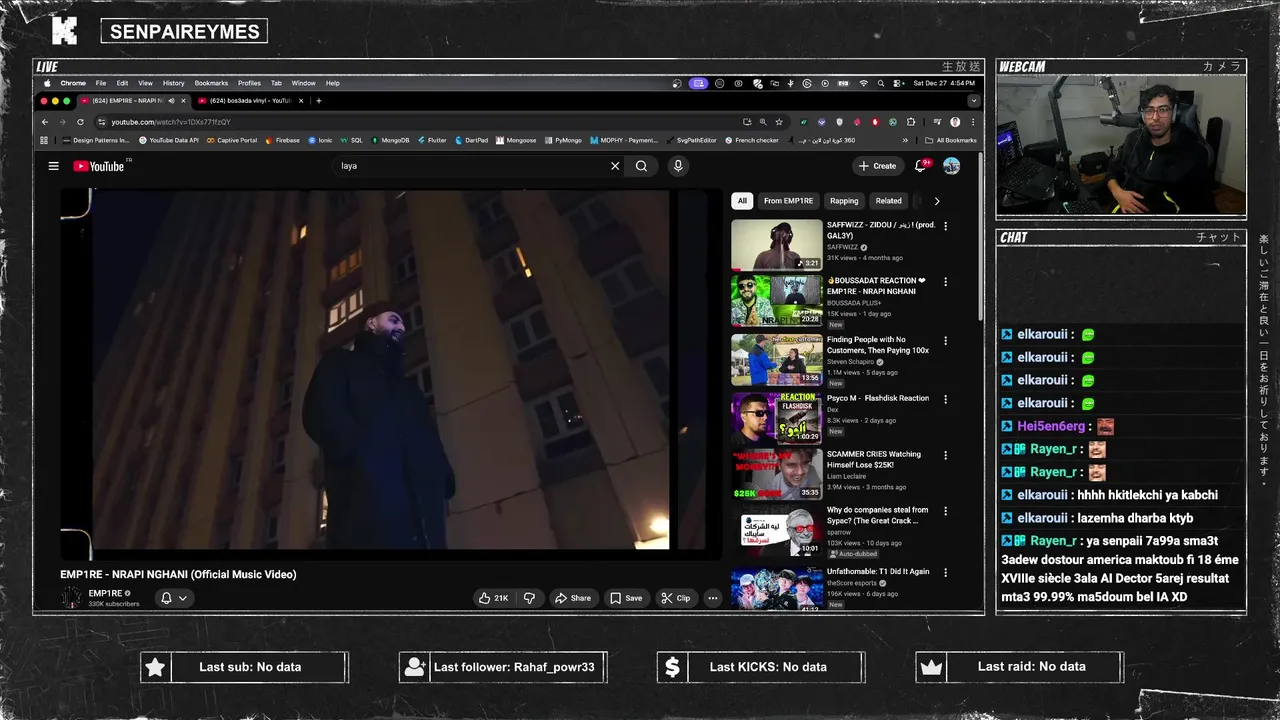Open Chrome History menu
1280x720 pixels.
click(173, 83)
